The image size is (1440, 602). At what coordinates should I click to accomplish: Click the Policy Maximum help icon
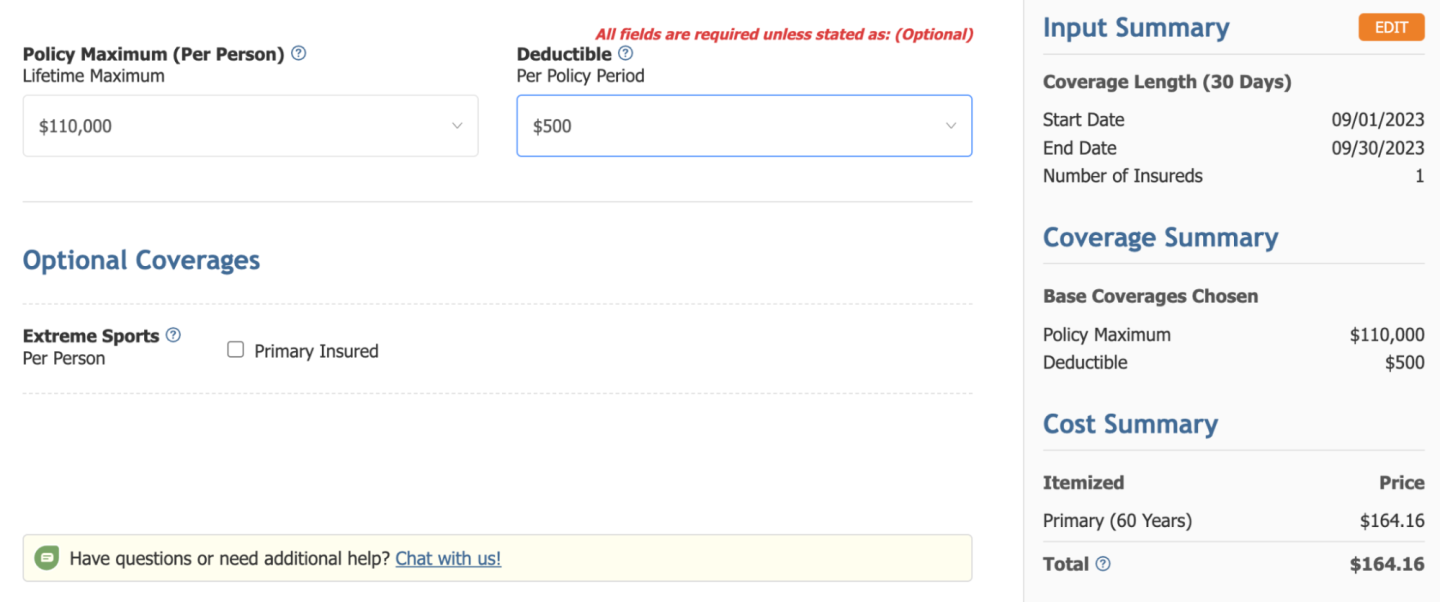click(299, 54)
